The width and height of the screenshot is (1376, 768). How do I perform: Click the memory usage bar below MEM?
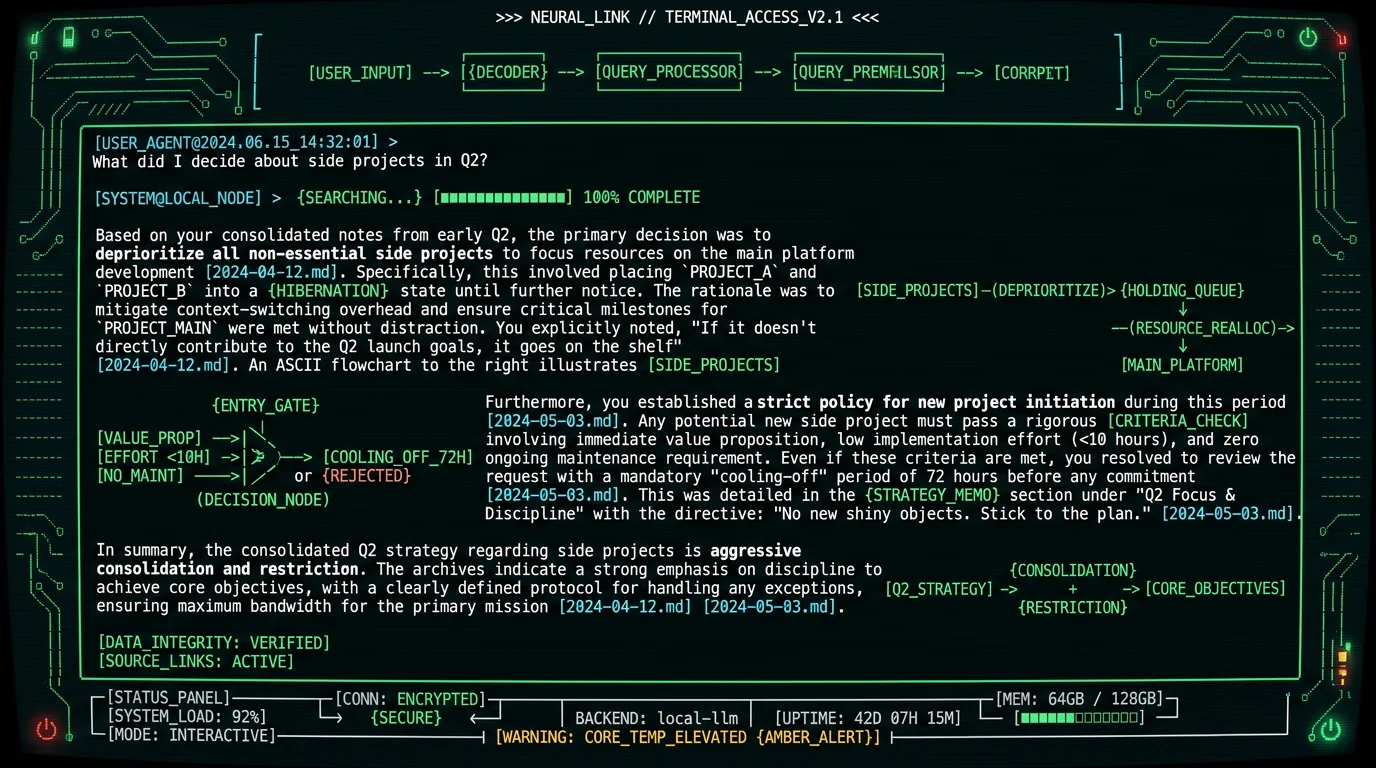pos(1079,717)
